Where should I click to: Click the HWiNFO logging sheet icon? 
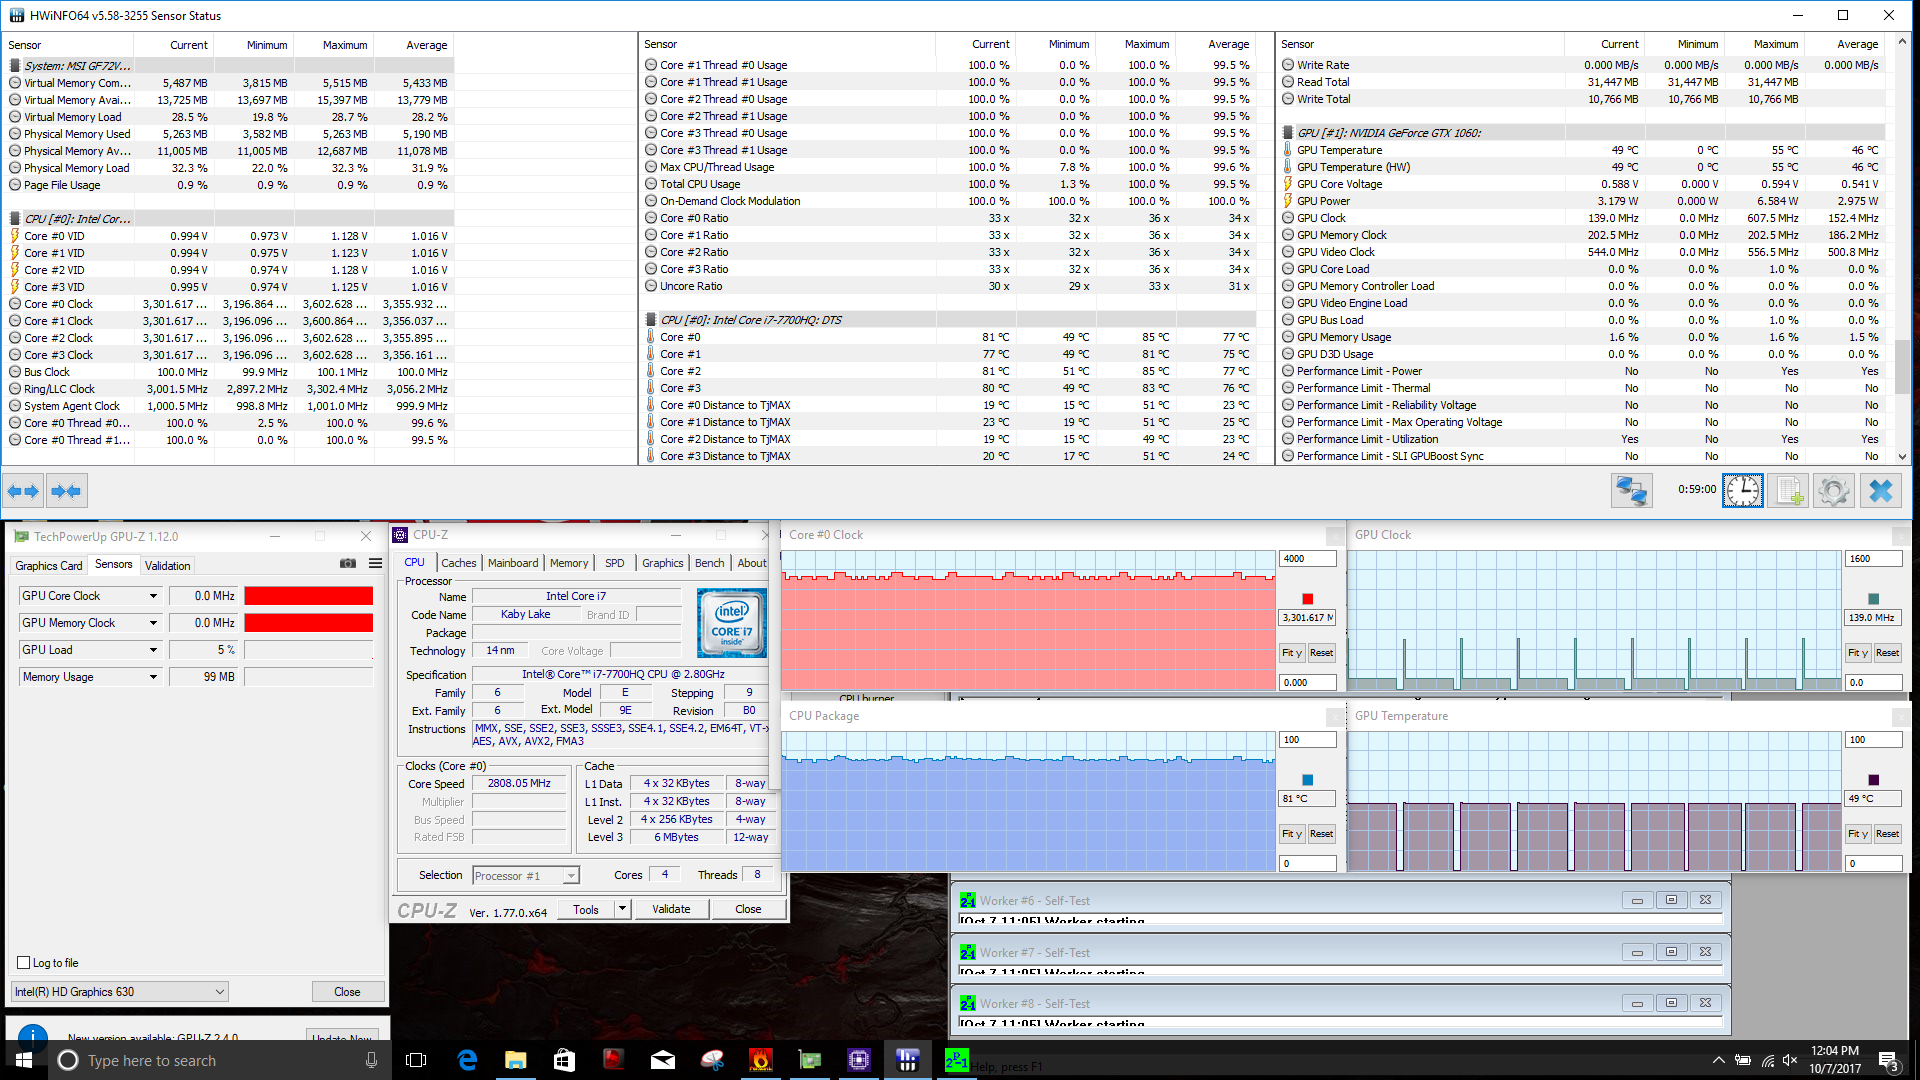click(1788, 490)
